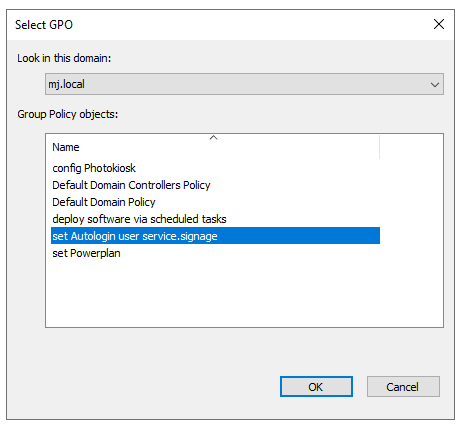Click the domain dropdown chevron arrow

click(435, 85)
